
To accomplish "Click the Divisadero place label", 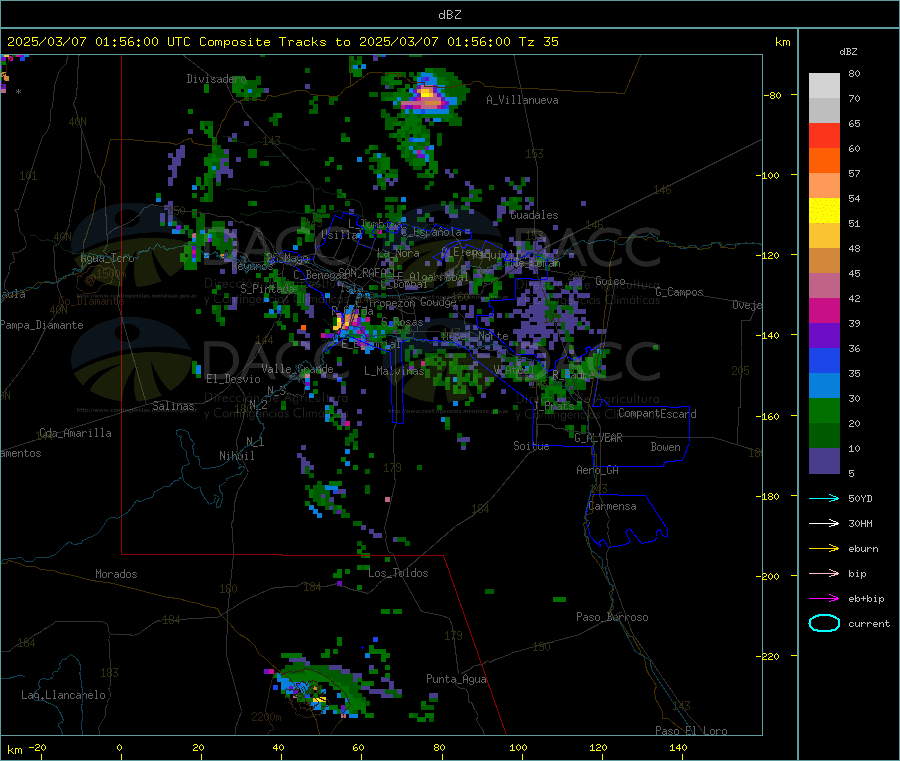I will 216,79.
